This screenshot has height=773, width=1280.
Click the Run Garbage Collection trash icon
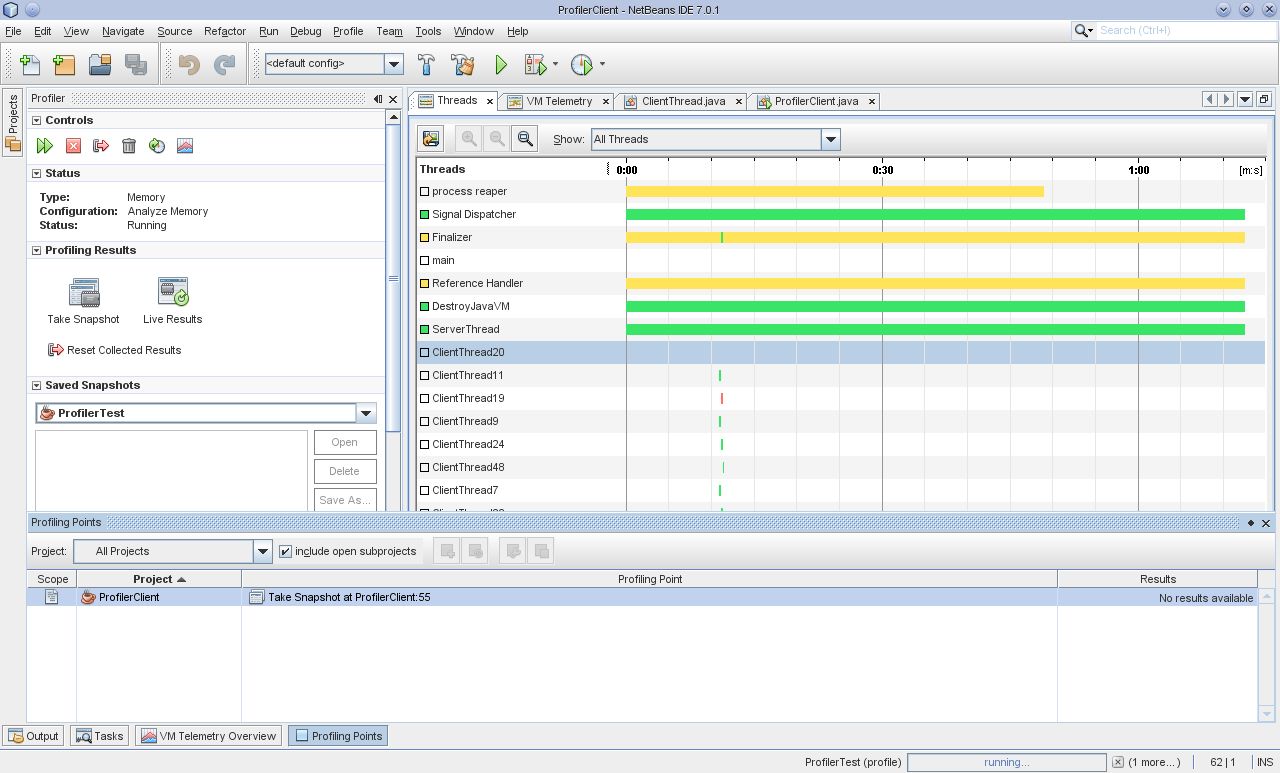pyautogui.click(x=129, y=146)
